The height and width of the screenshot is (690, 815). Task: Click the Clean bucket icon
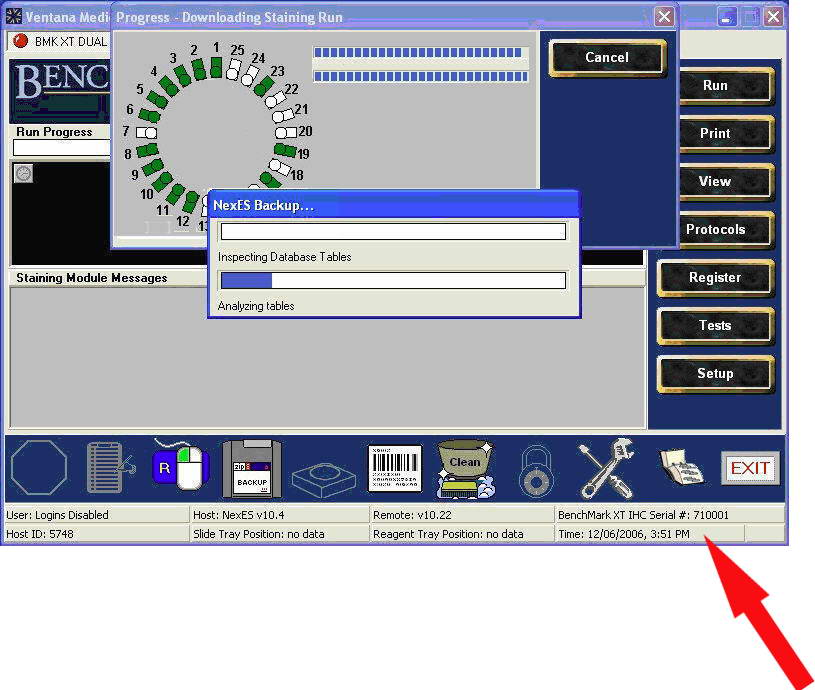click(465, 468)
